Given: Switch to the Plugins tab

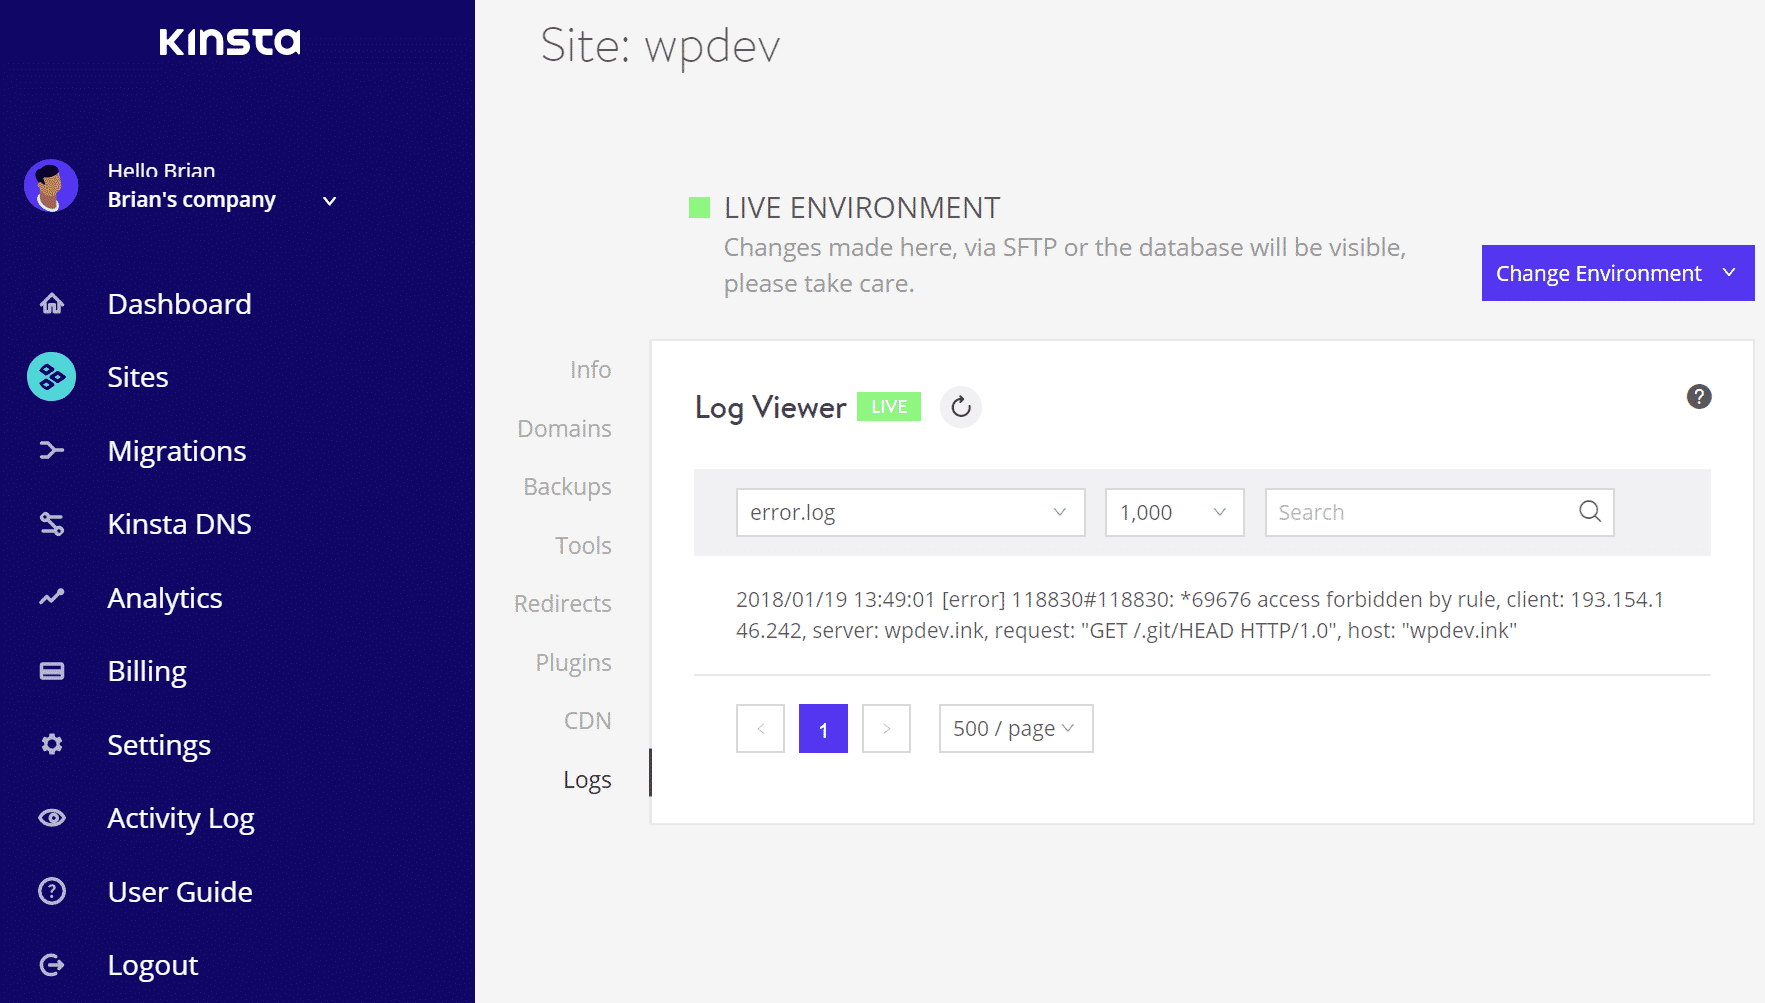Looking at the screenshot, I should (573, 663).
